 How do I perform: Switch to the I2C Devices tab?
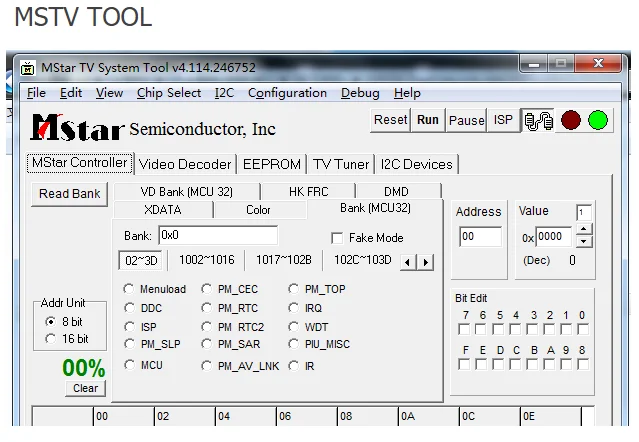tap(416, 165)
